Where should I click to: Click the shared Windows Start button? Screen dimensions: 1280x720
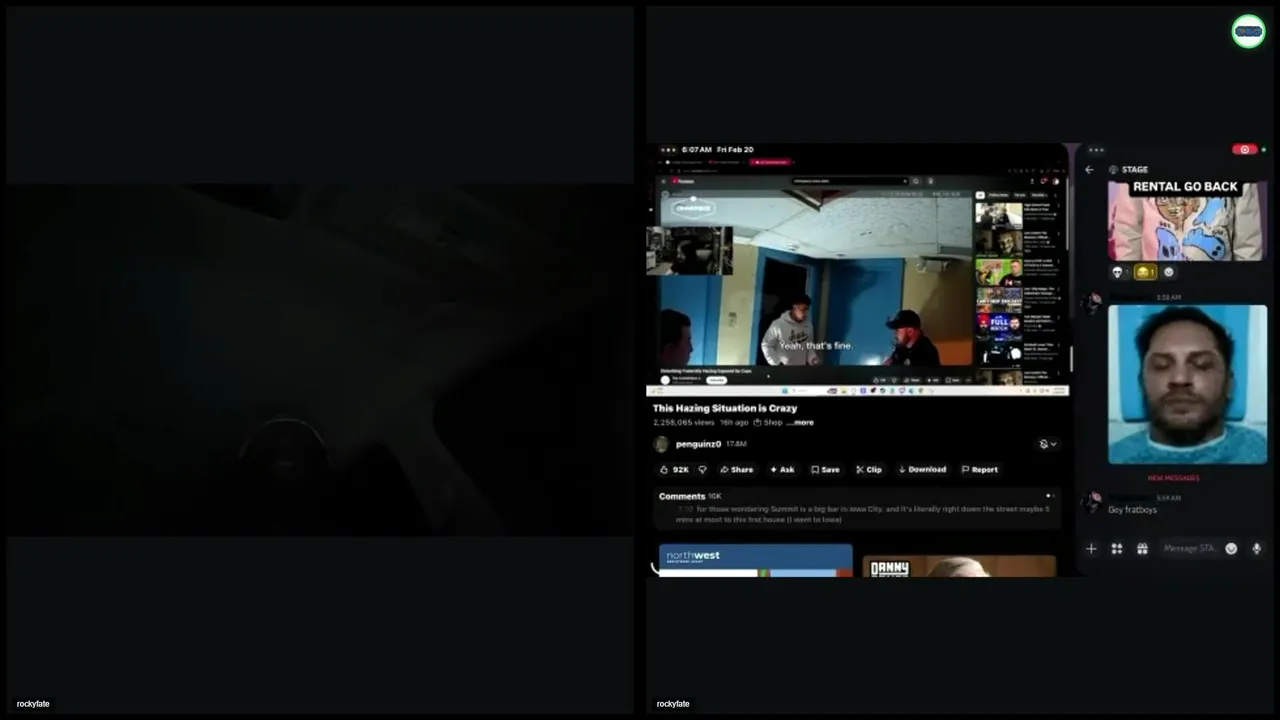pyautogui.click(x=785, y=391)
